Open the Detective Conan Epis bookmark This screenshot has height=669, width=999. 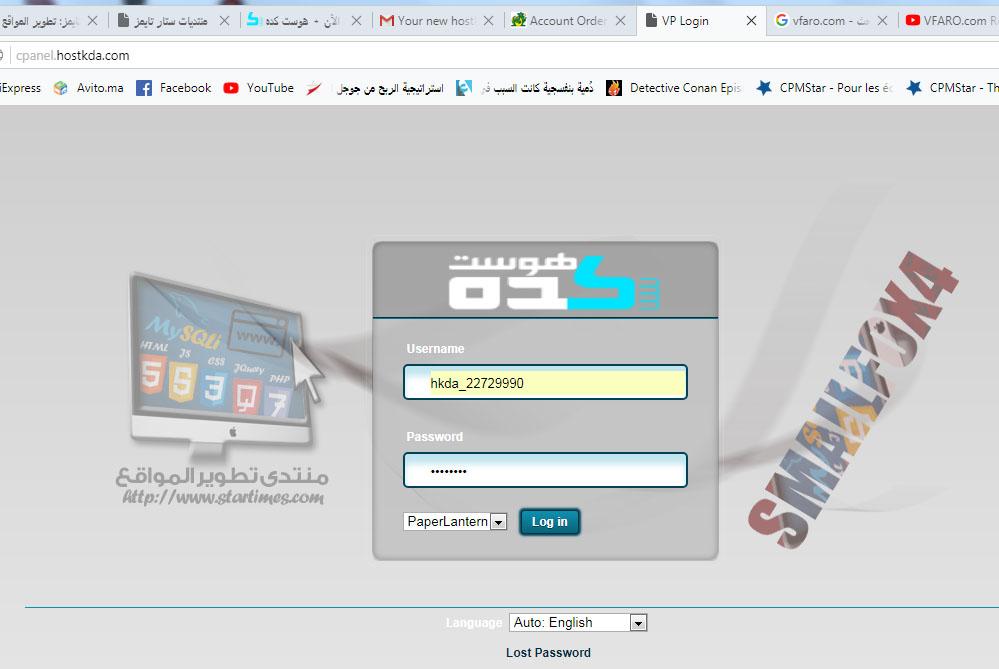click(x=673, y=88)
